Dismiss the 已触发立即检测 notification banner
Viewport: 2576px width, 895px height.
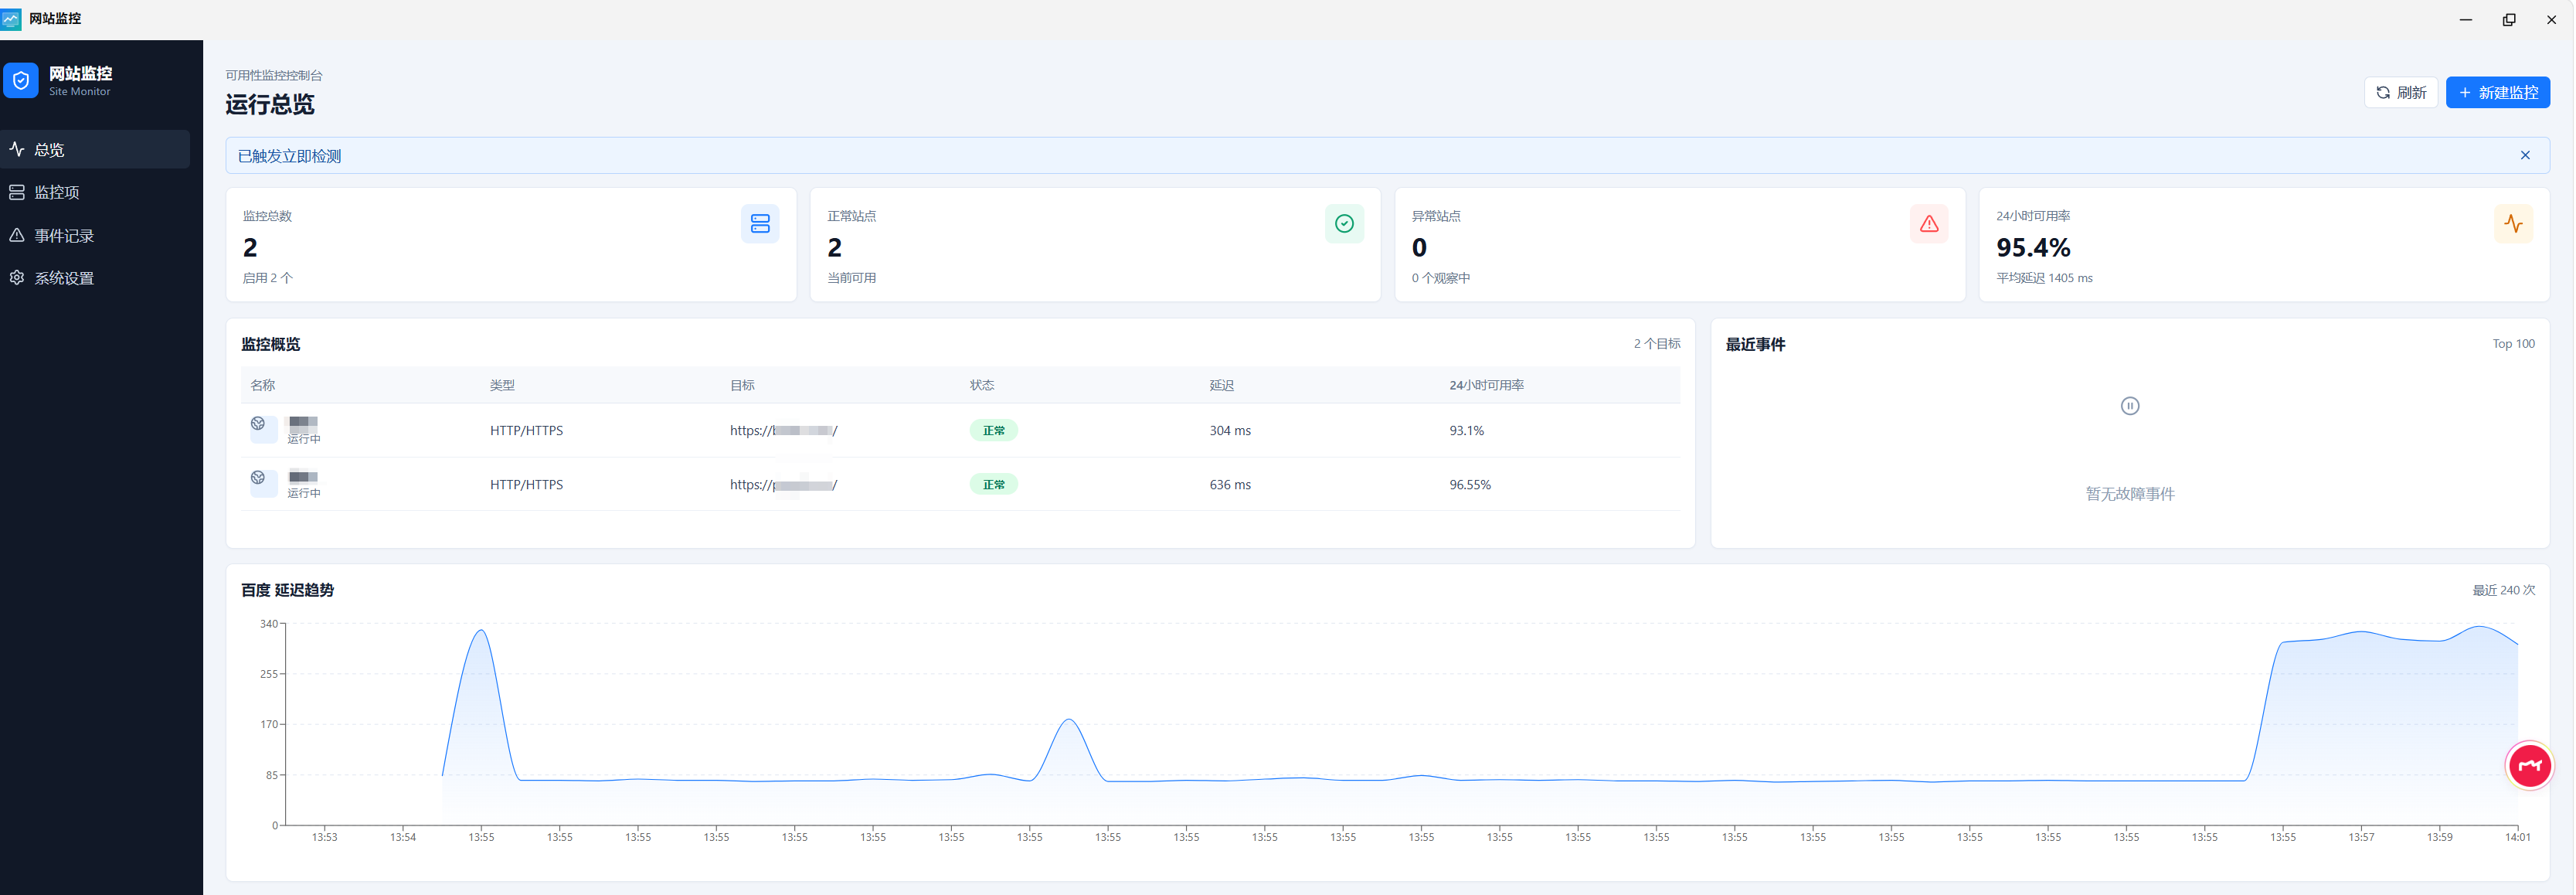click(x=2525, y=156)
